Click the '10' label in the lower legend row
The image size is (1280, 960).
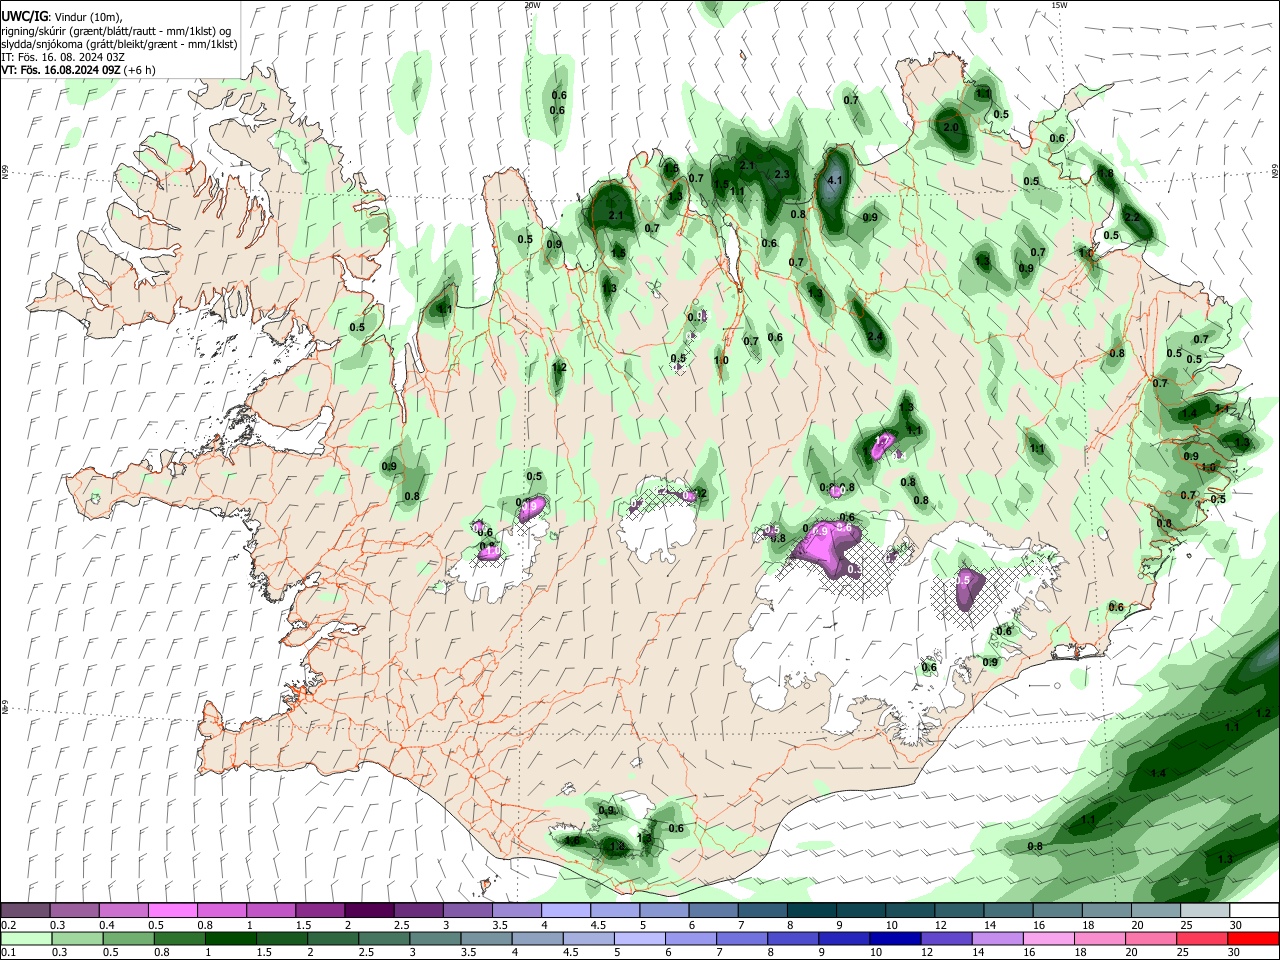[x=875, y=952]
